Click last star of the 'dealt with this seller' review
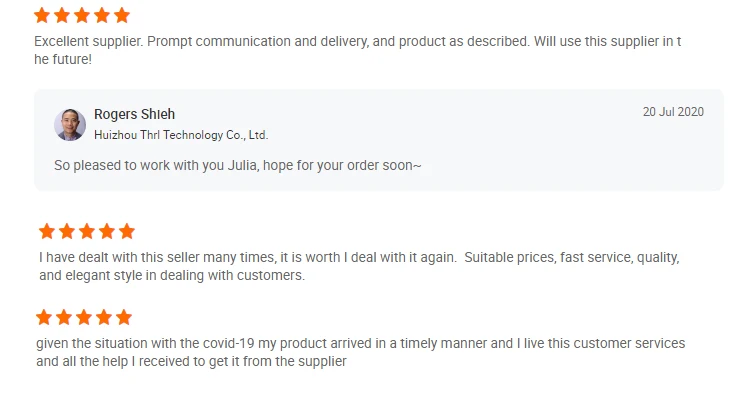The image size is (750, 400). (x=127, y=232)
